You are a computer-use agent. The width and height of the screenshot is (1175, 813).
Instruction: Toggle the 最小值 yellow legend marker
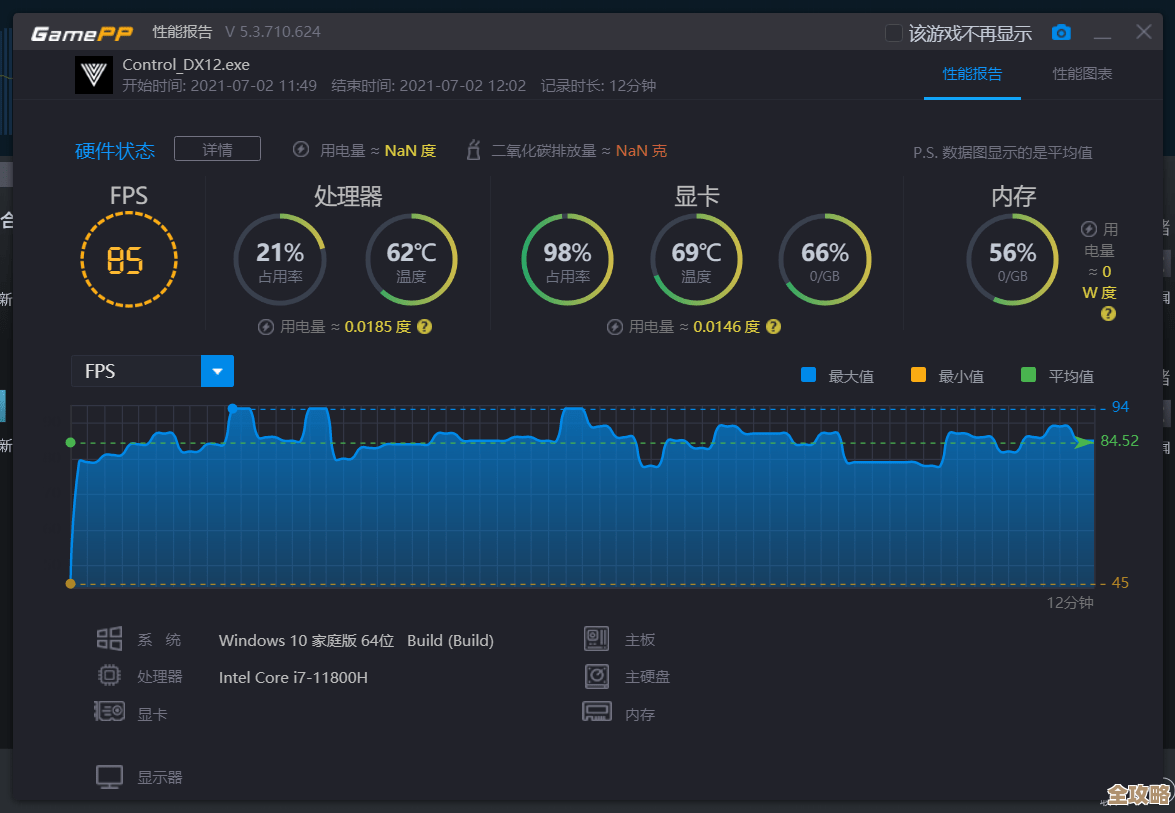(917, 375)
